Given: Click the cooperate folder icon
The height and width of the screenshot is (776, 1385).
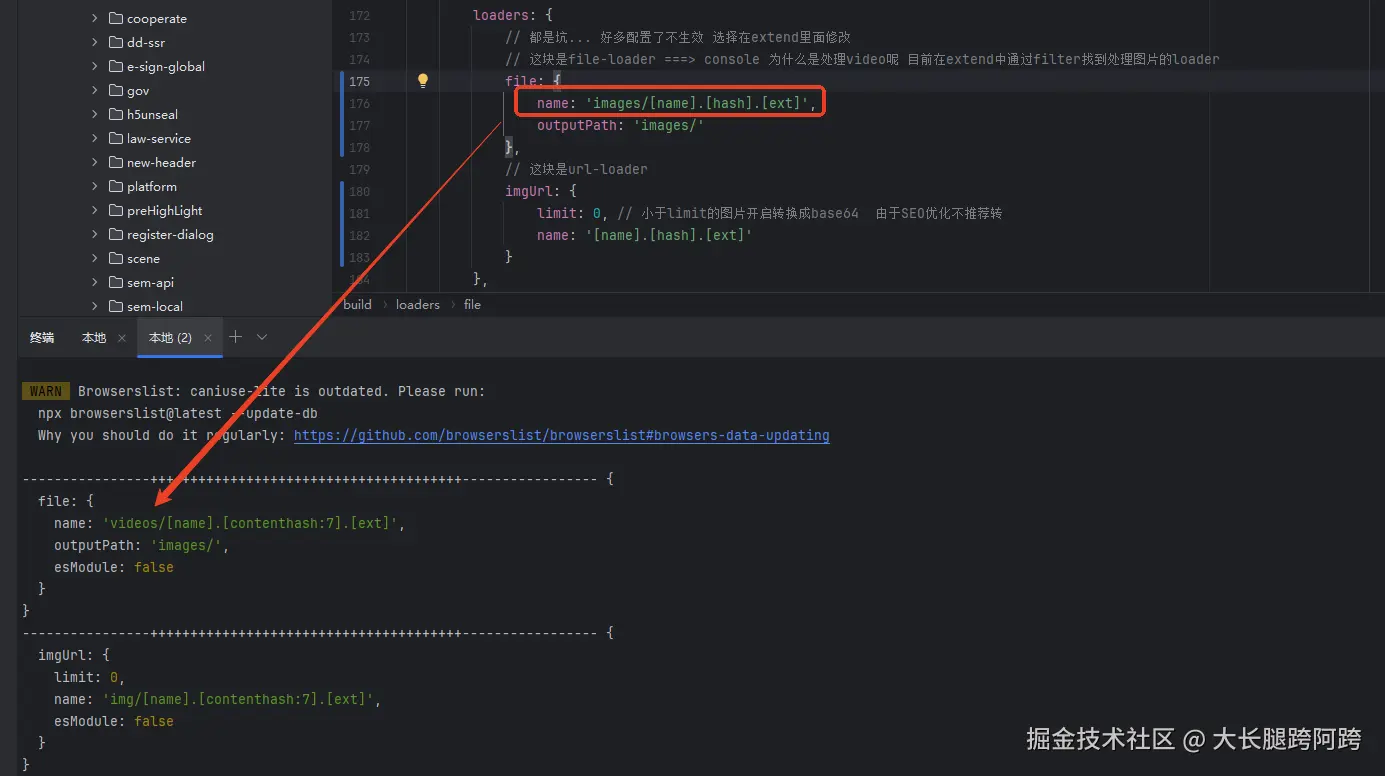Looking at the screenshot, I should point(115,18).
